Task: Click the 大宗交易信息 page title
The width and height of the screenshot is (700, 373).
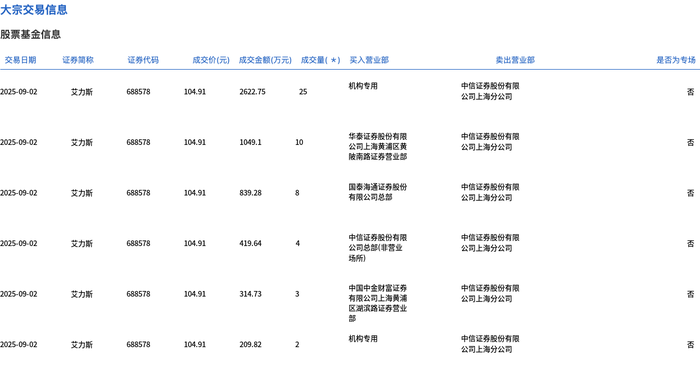Action: click(34, 9)
